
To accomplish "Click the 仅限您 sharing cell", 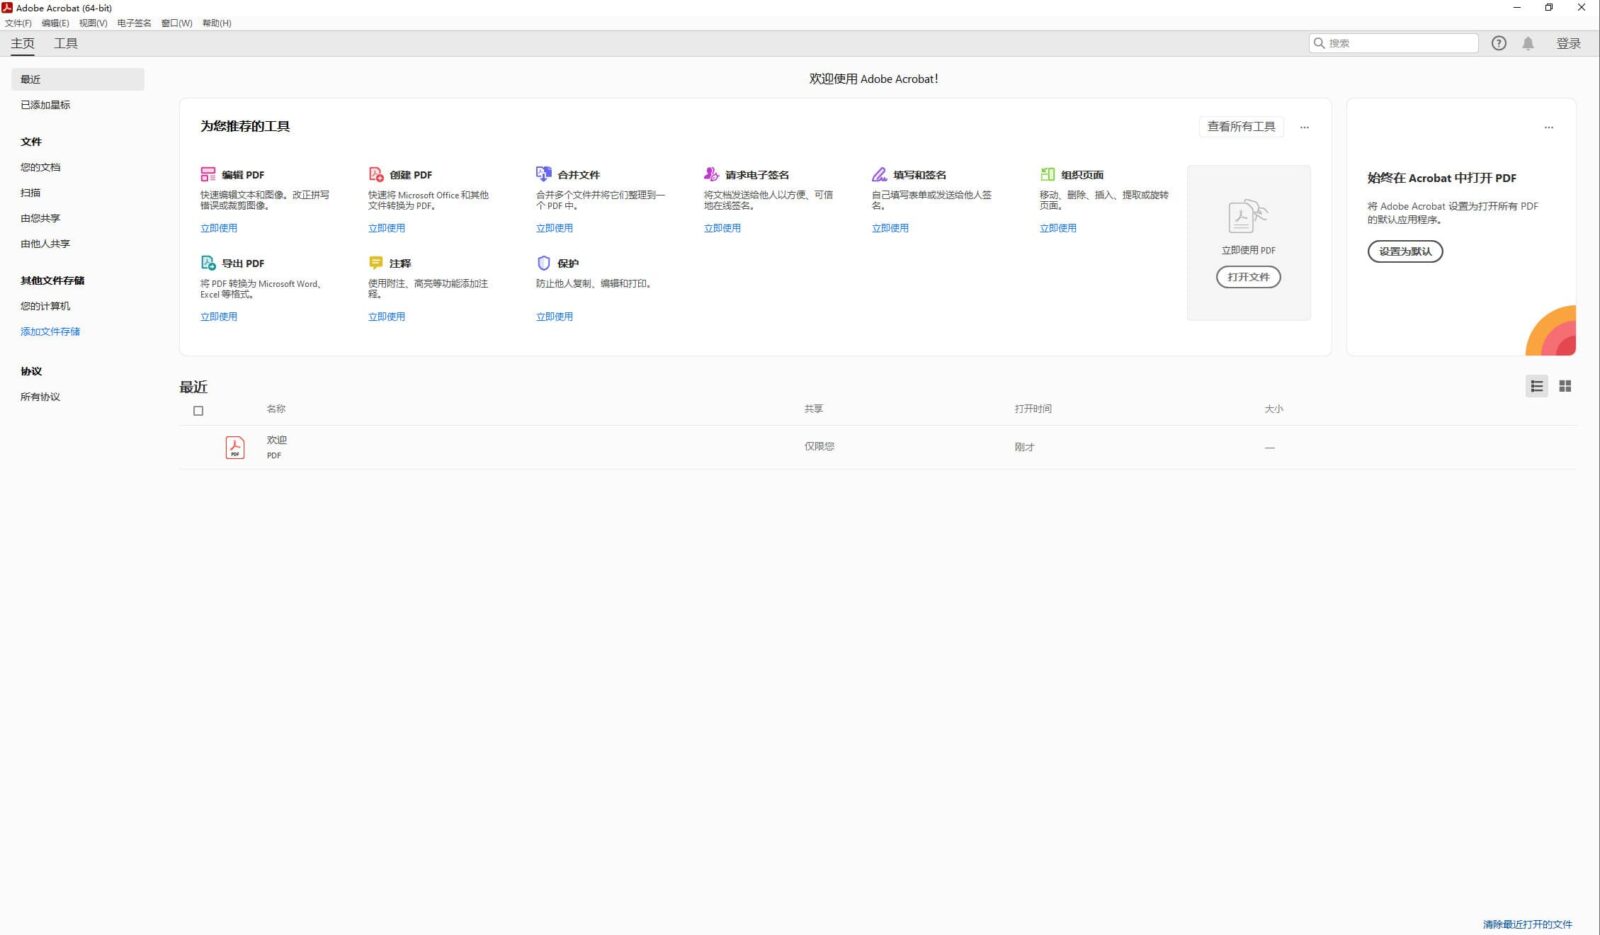I will (x=819, y=447).
